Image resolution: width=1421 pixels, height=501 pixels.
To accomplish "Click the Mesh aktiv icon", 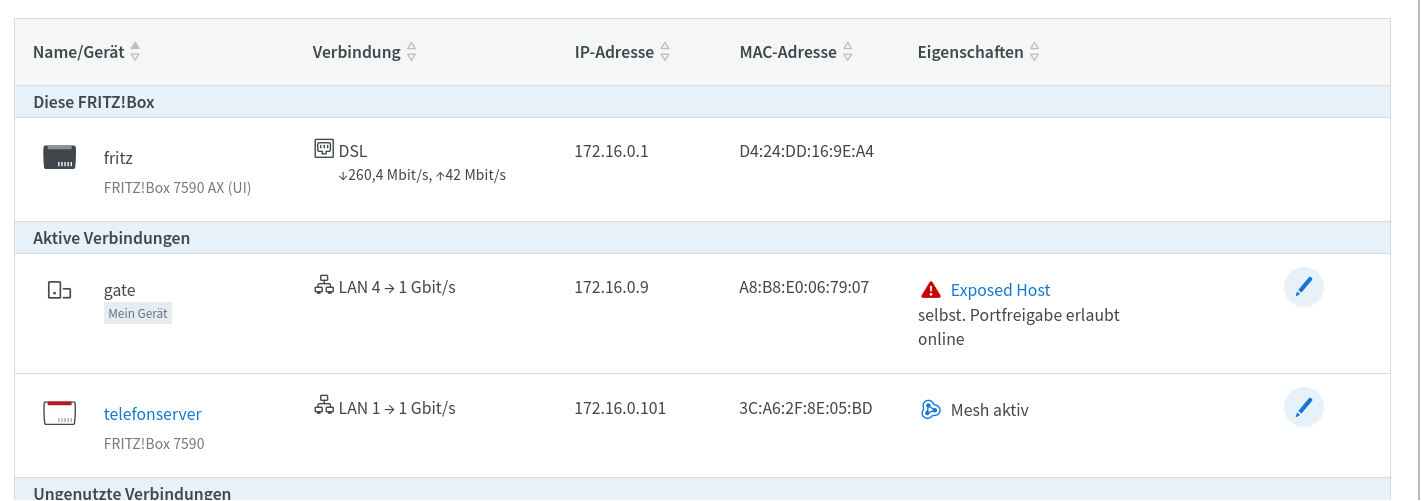I will click(931, 410).
